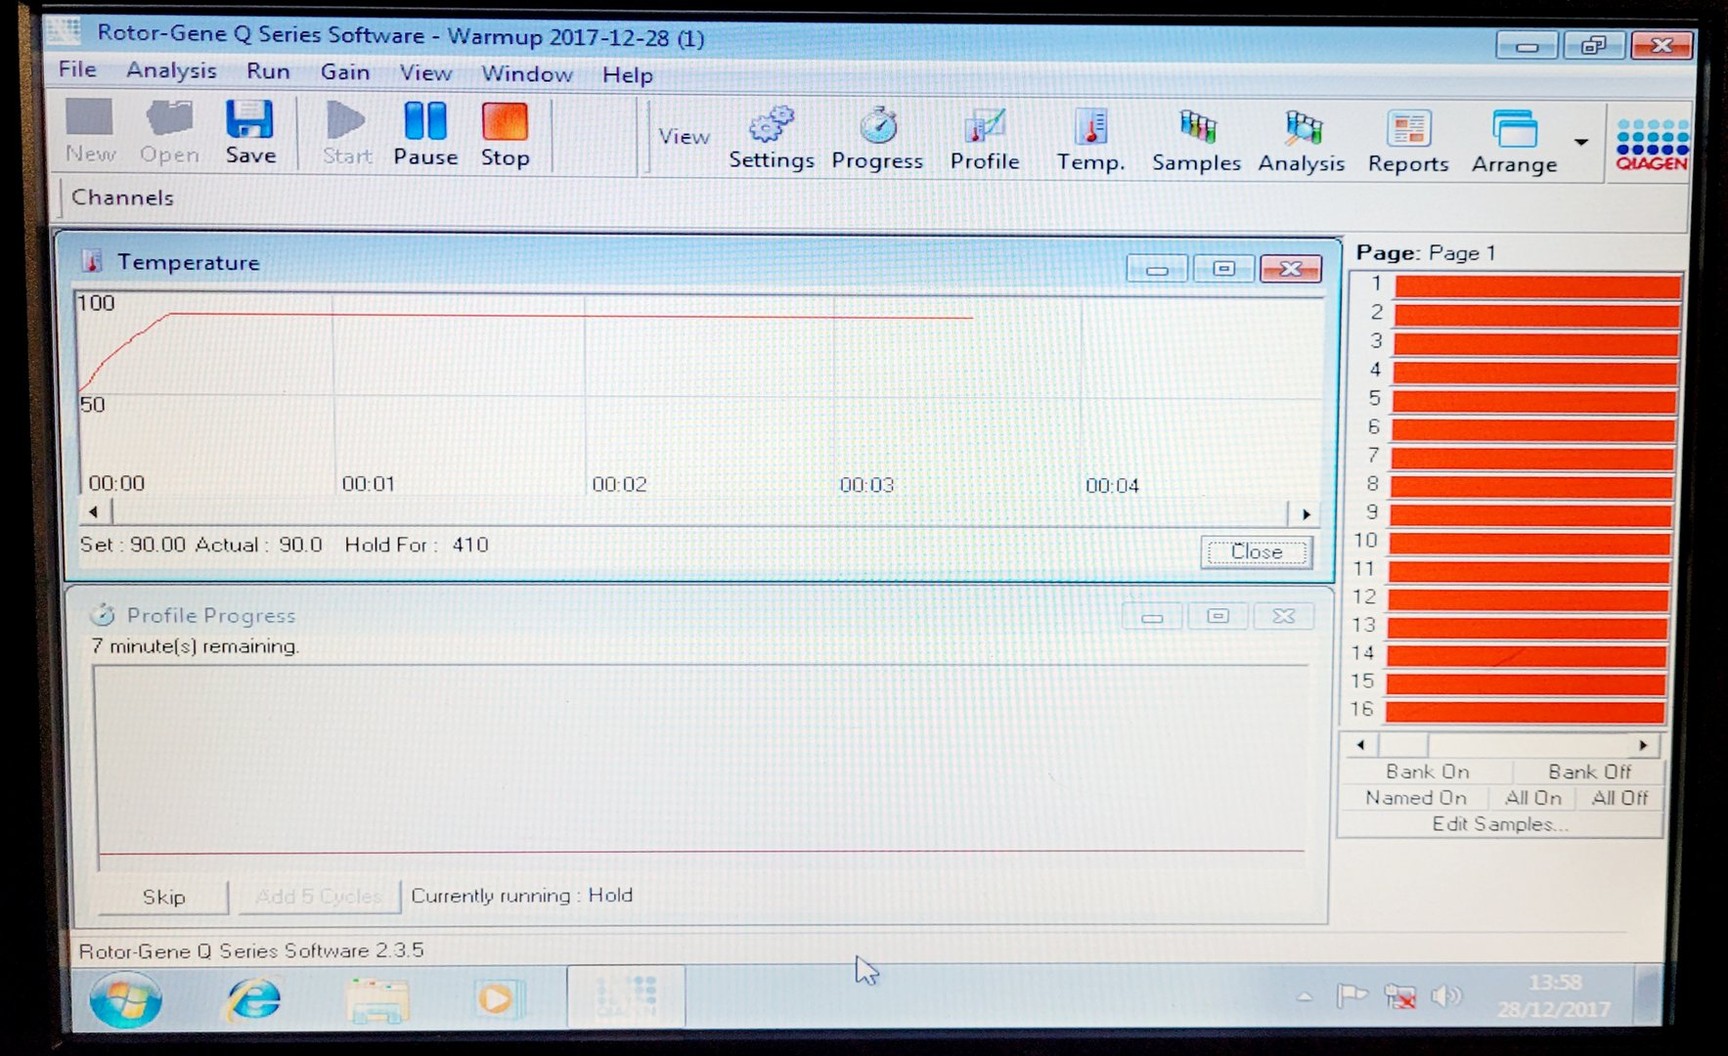Expand the Arrange dropdown arrow
The height and width of the screenshot is (1056, 1728).
click(1581, 143)
